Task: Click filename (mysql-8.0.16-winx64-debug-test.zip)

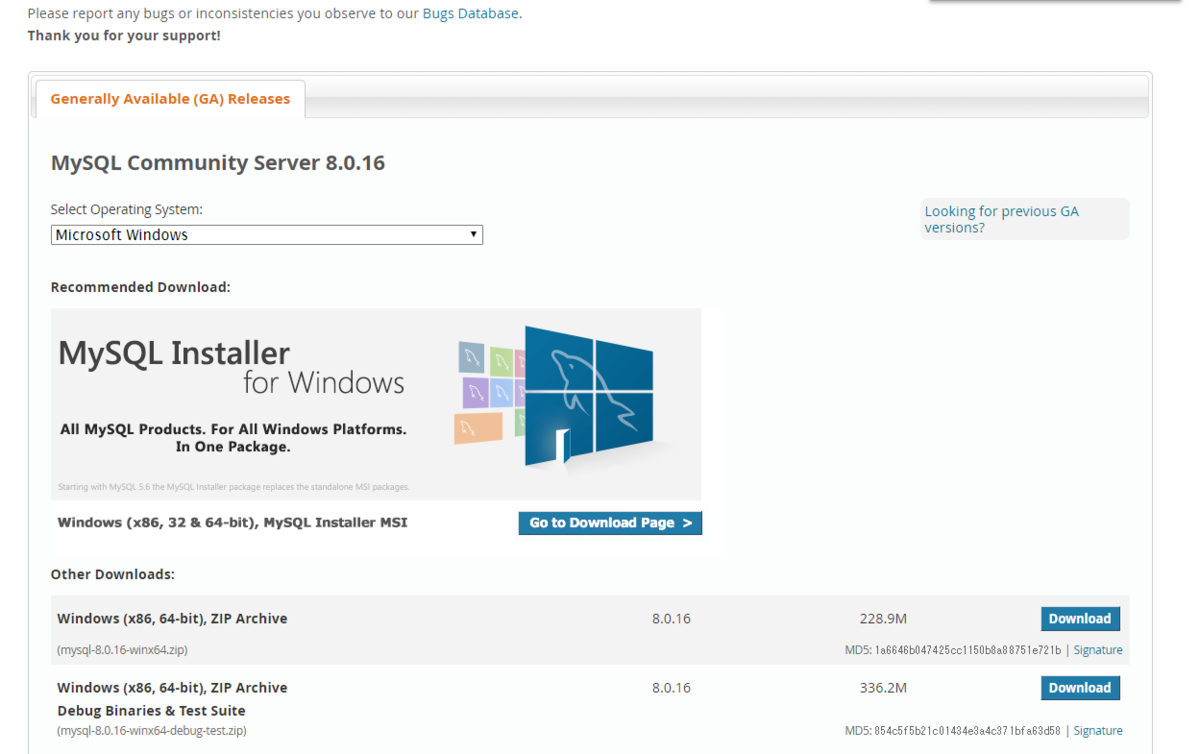Action: pos(152,731)
